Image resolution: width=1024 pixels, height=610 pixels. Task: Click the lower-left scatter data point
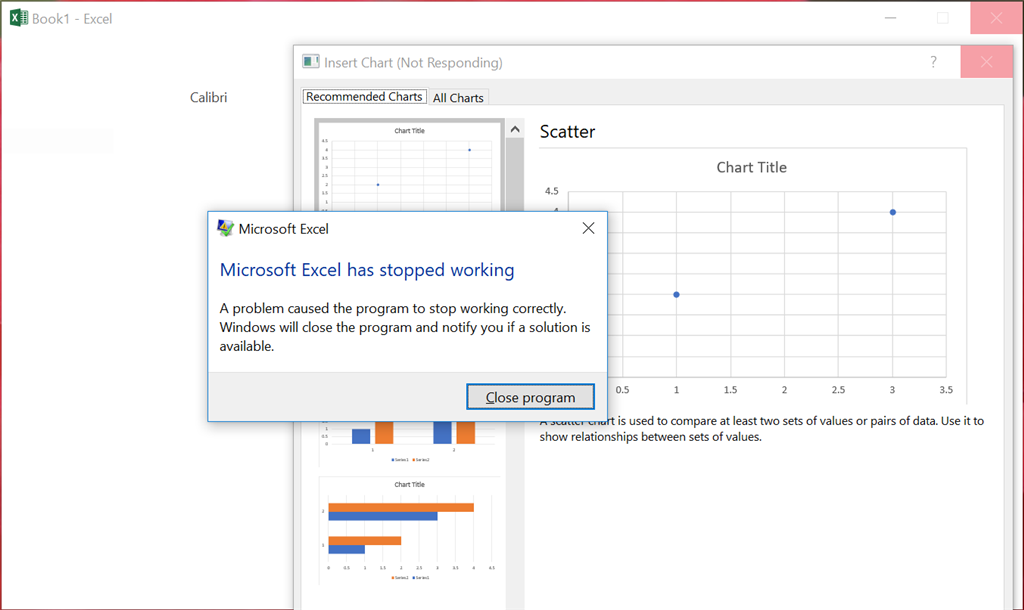click(677, 295)
